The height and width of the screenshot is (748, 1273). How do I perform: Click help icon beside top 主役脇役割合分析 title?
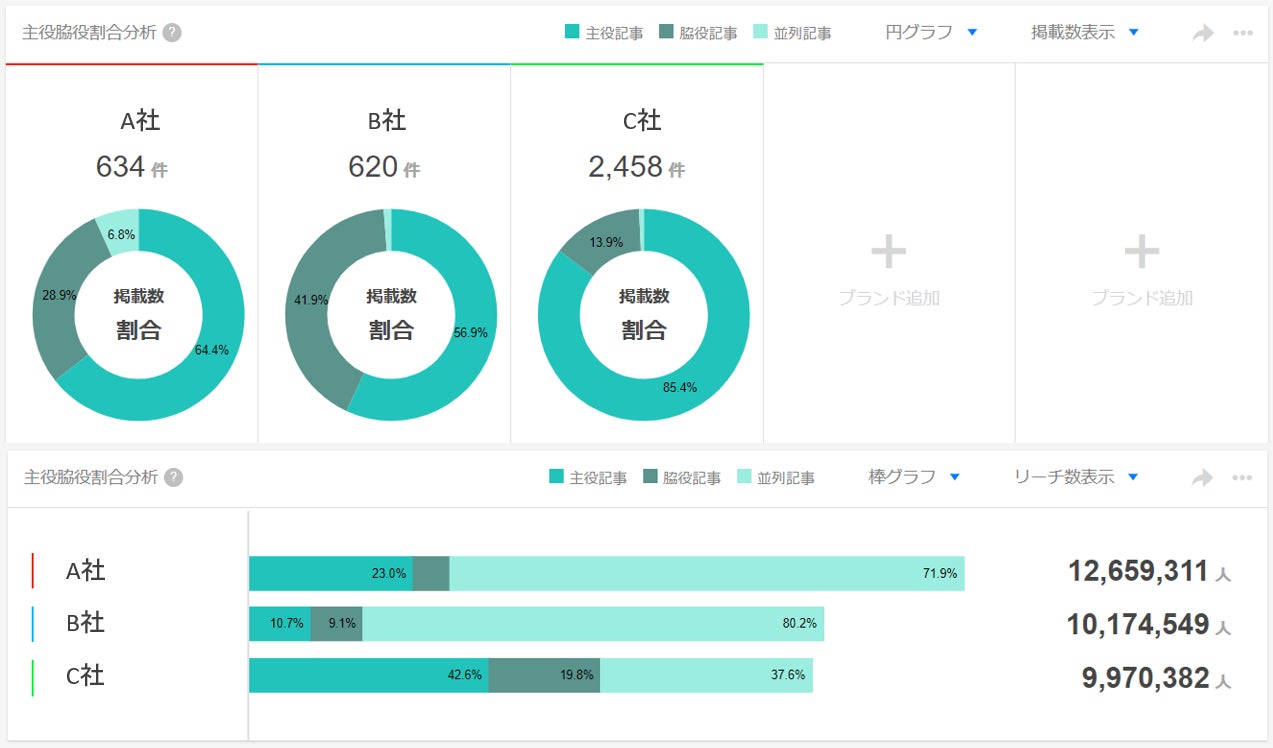pyautogui.click(x=173, y=32)
